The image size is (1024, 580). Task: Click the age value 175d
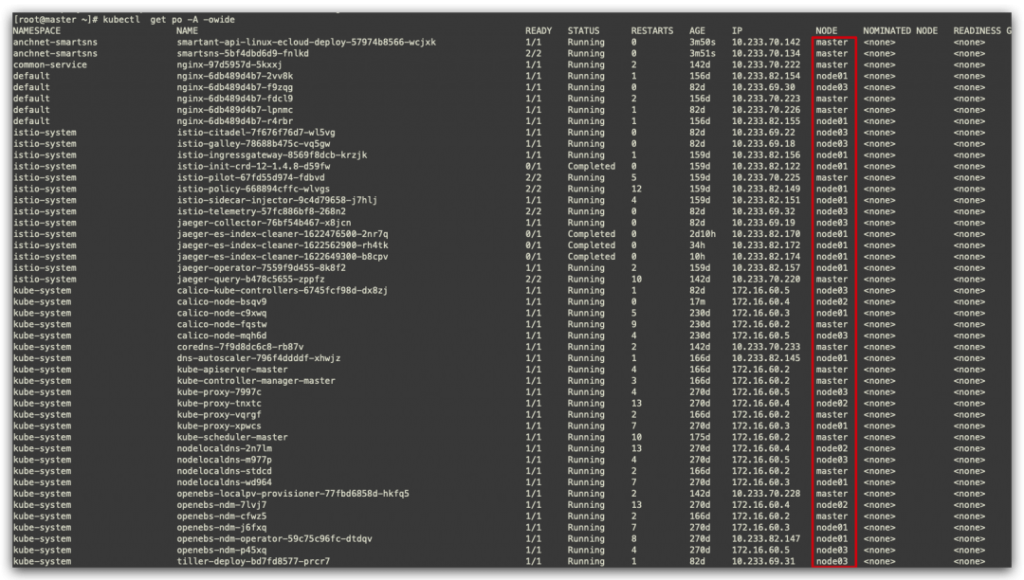click(x=699, y=437)
